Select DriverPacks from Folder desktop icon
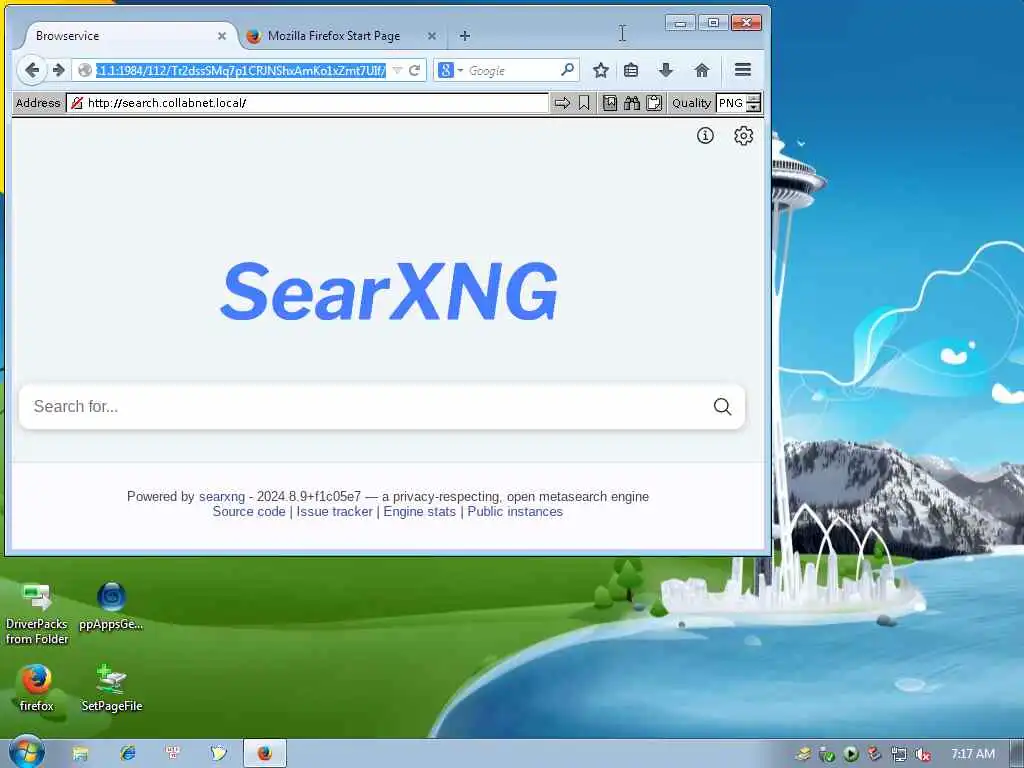Image resolution: width=1024 pixels, height=768 pixels. point(37,613)
